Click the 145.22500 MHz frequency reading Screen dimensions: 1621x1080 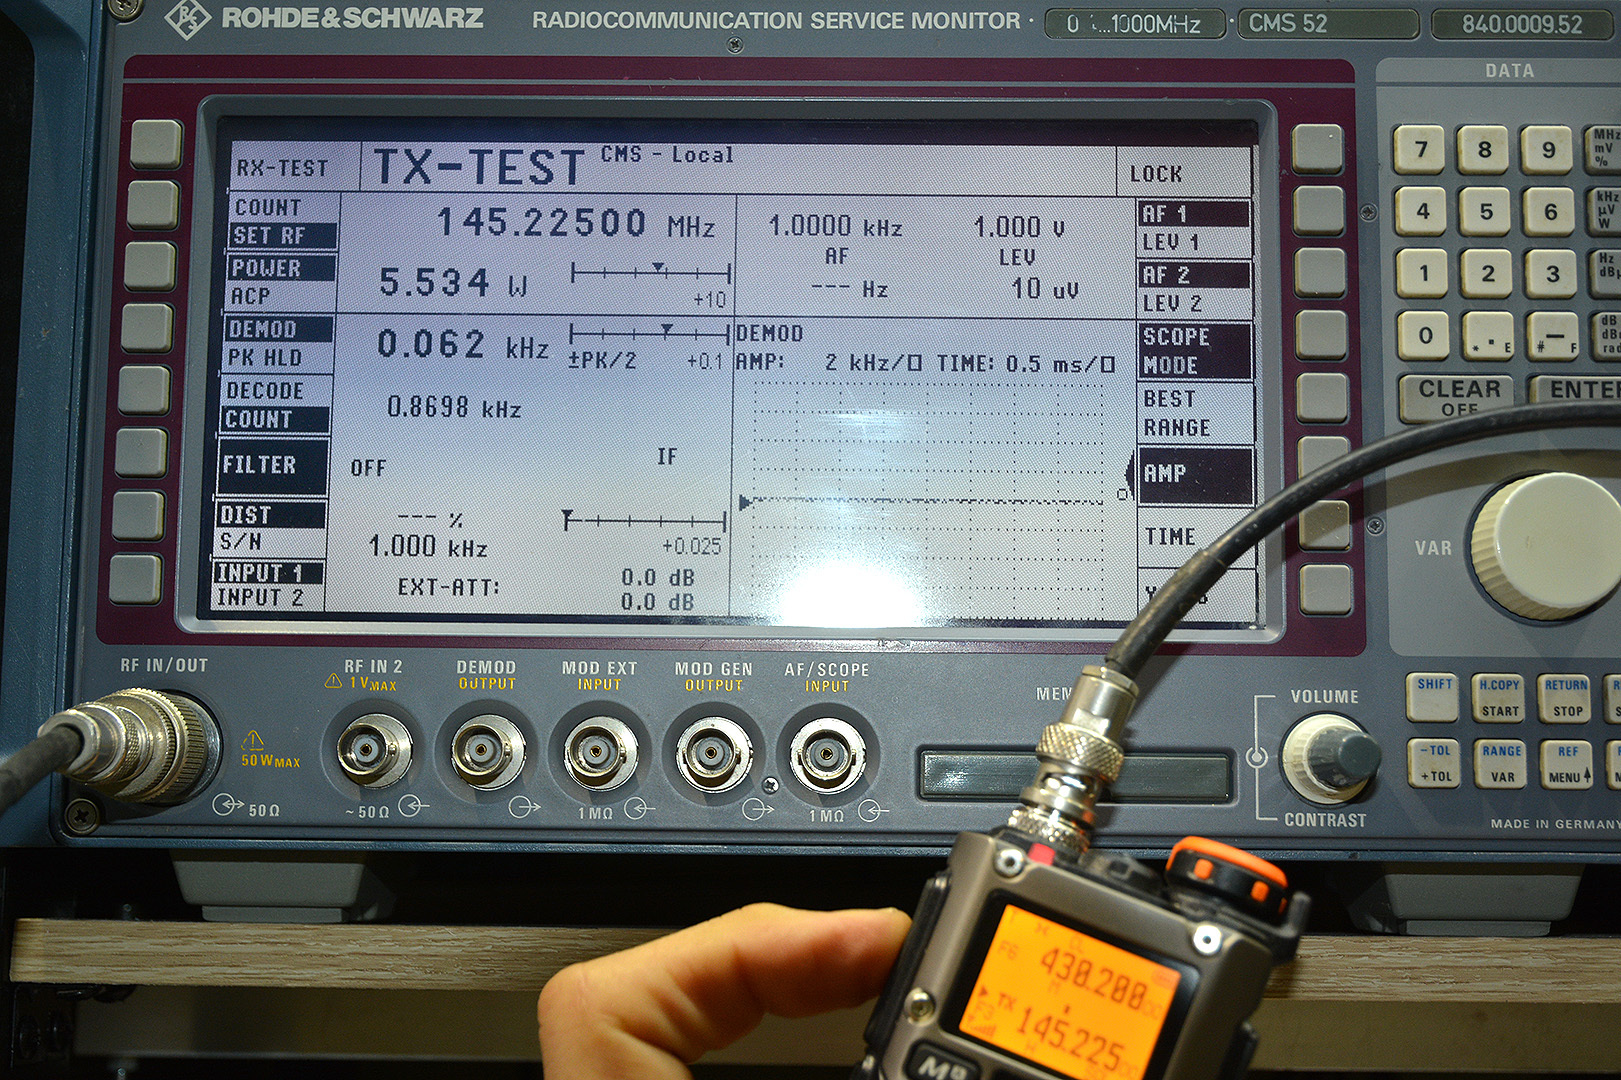[576, 223]
